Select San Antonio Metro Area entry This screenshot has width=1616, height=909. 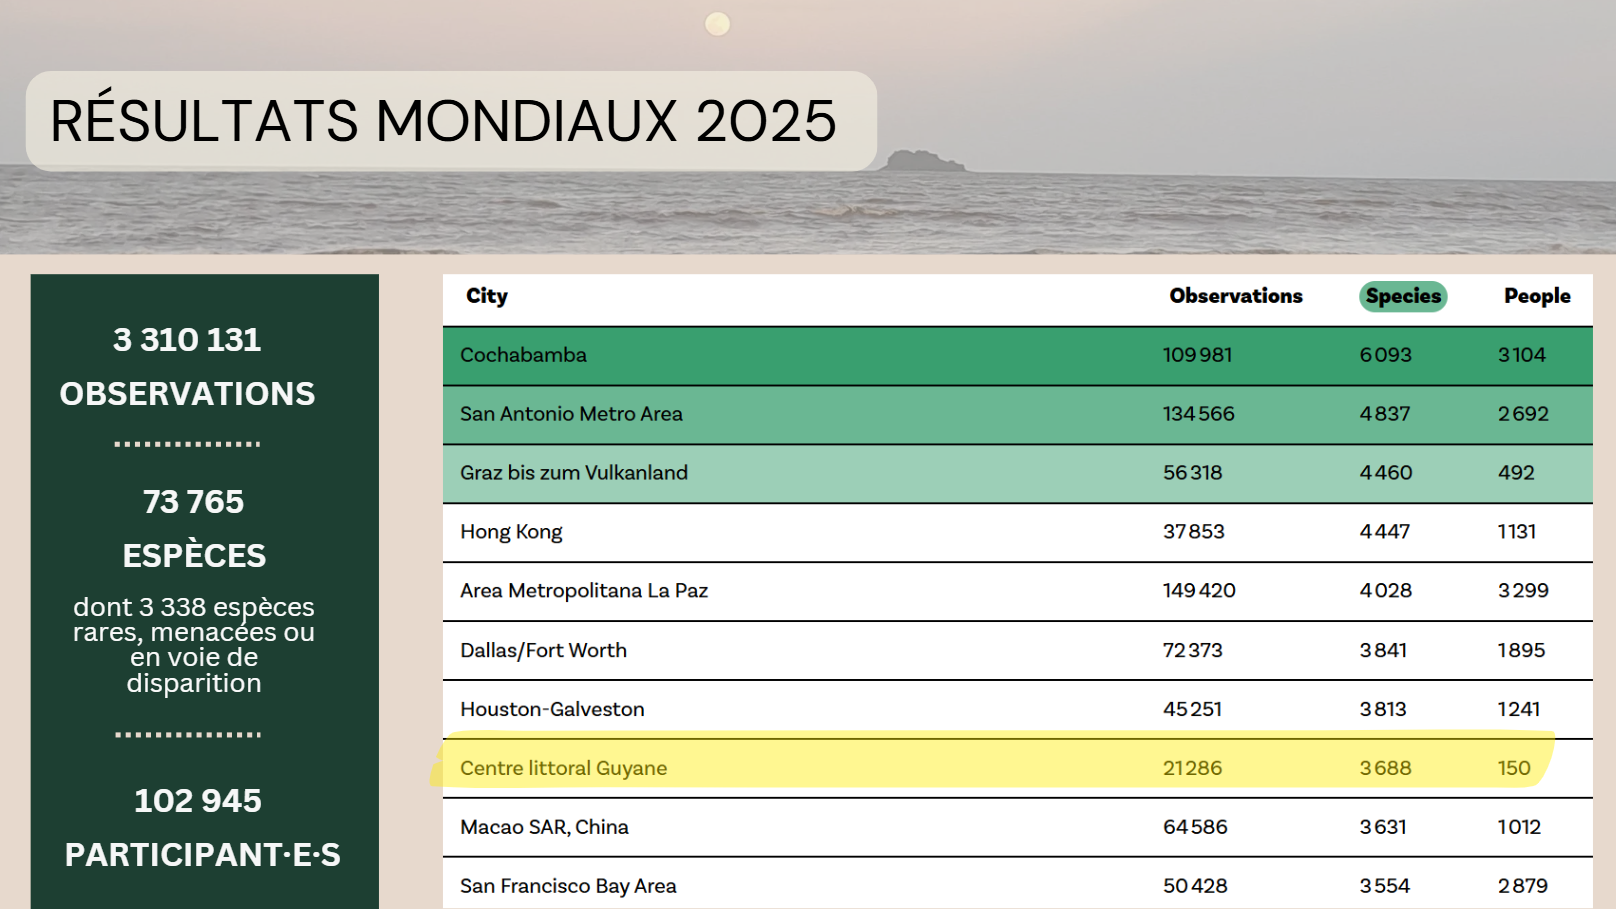[571, 414]
